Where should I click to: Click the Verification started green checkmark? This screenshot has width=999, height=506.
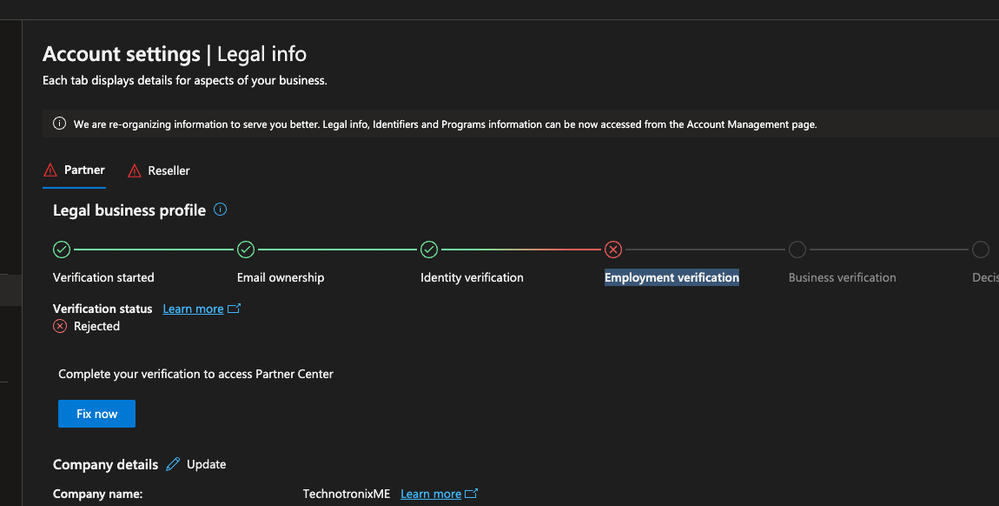click(62, 249)
